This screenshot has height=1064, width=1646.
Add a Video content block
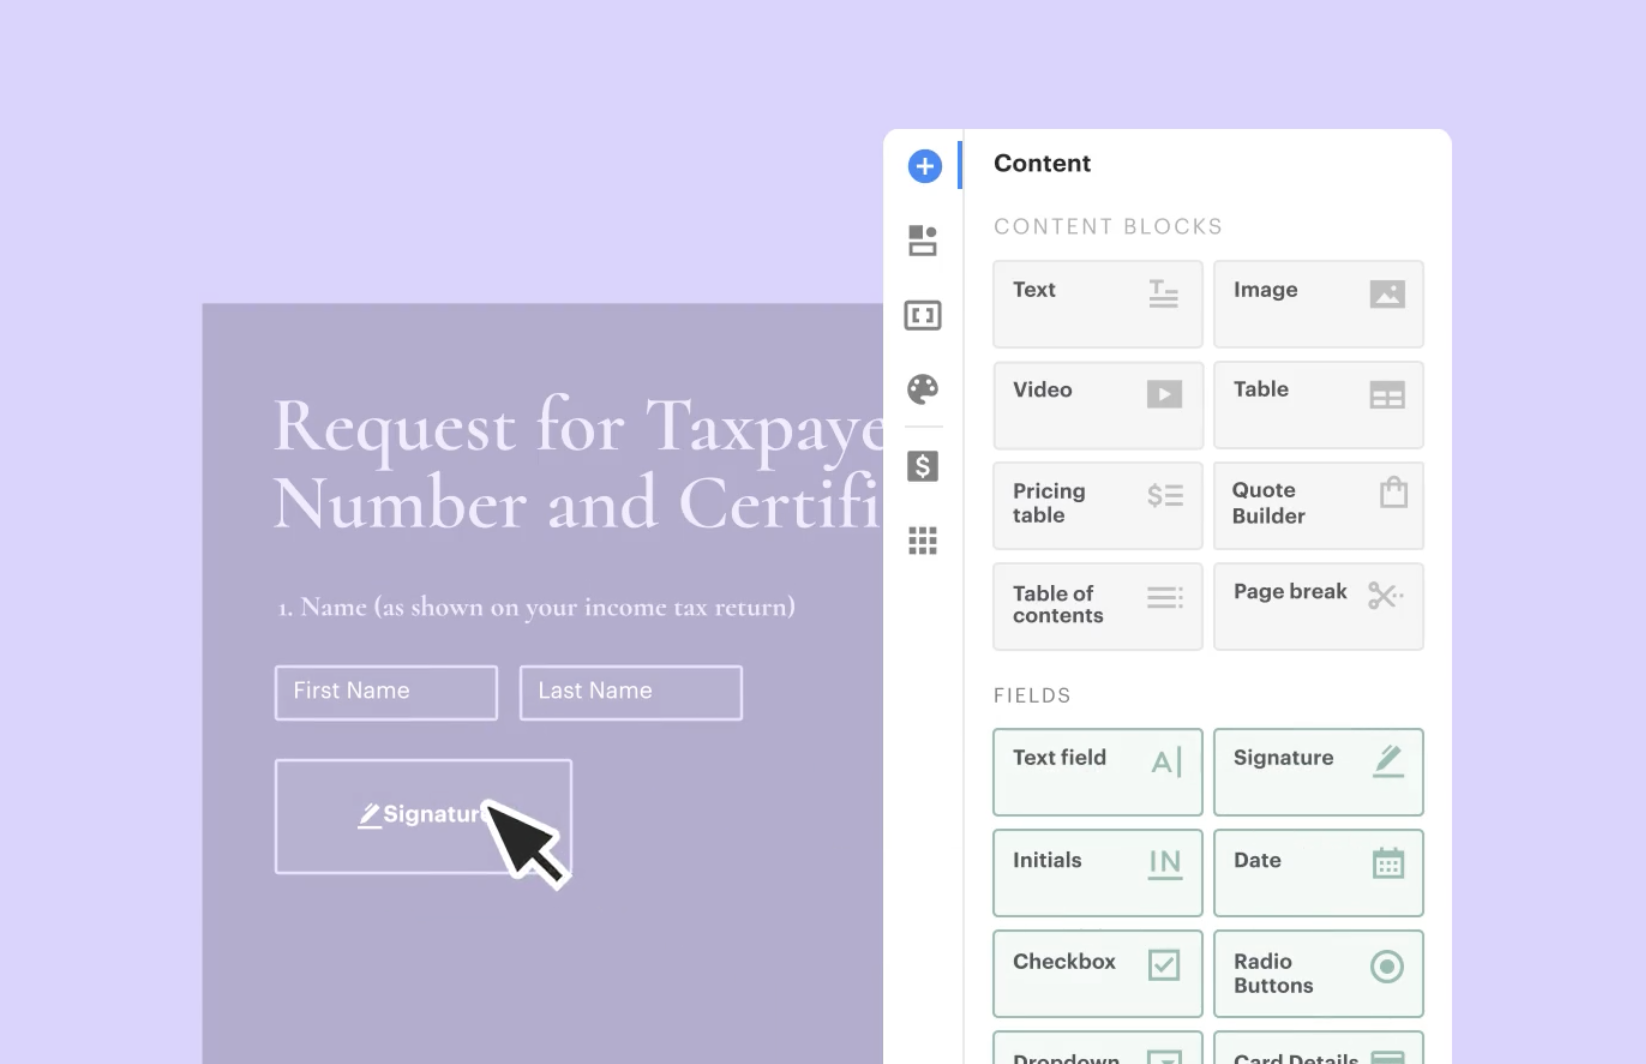click(1097, 405)
